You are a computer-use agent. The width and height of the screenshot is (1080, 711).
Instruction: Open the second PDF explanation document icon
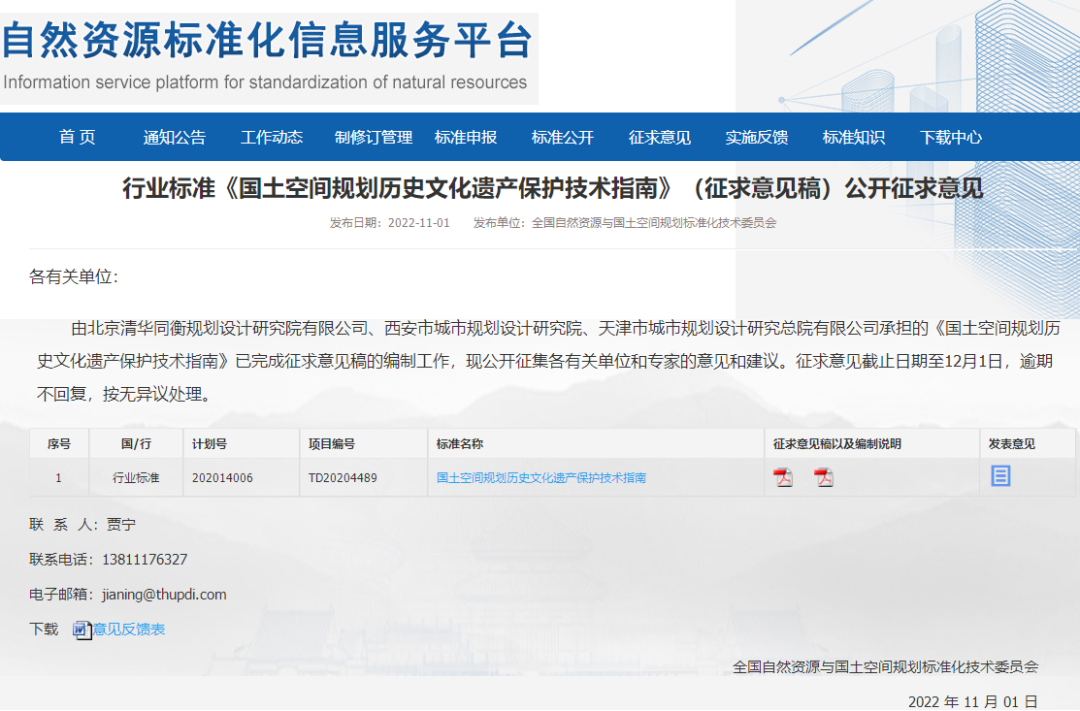[824, 478]
